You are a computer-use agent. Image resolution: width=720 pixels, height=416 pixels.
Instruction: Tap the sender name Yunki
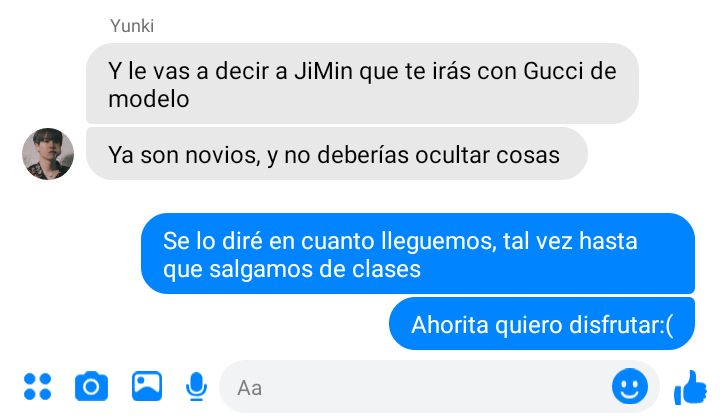click(132, 26)
